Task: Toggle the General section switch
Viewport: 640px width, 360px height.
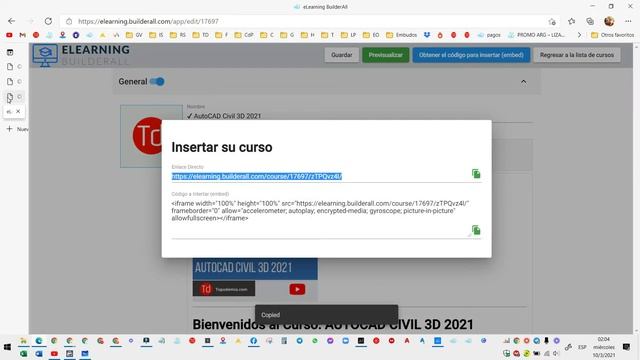Action: click(x=157, y=82)
